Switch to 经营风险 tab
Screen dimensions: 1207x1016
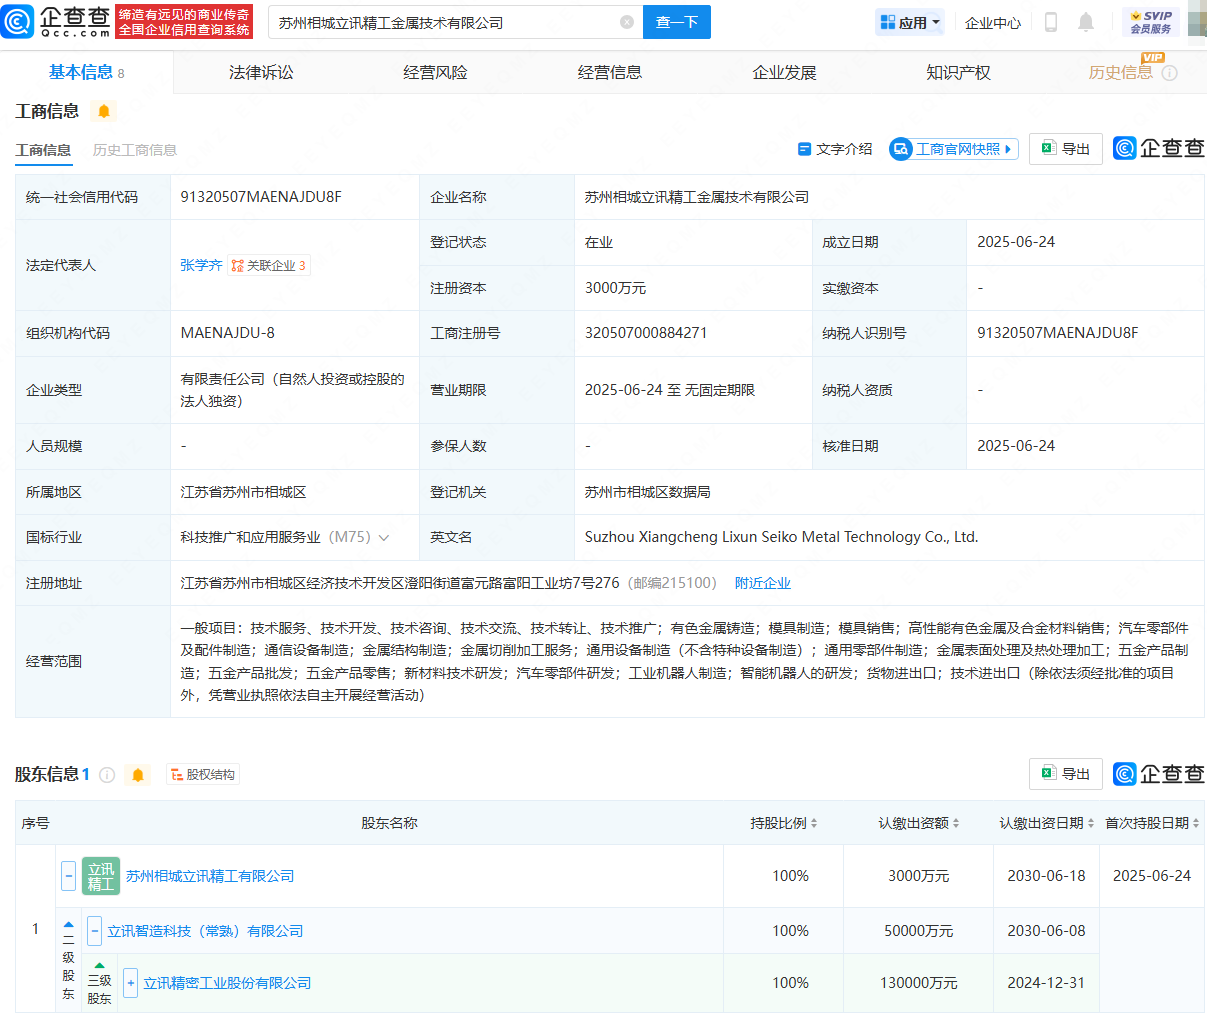[x=435, y=72]
